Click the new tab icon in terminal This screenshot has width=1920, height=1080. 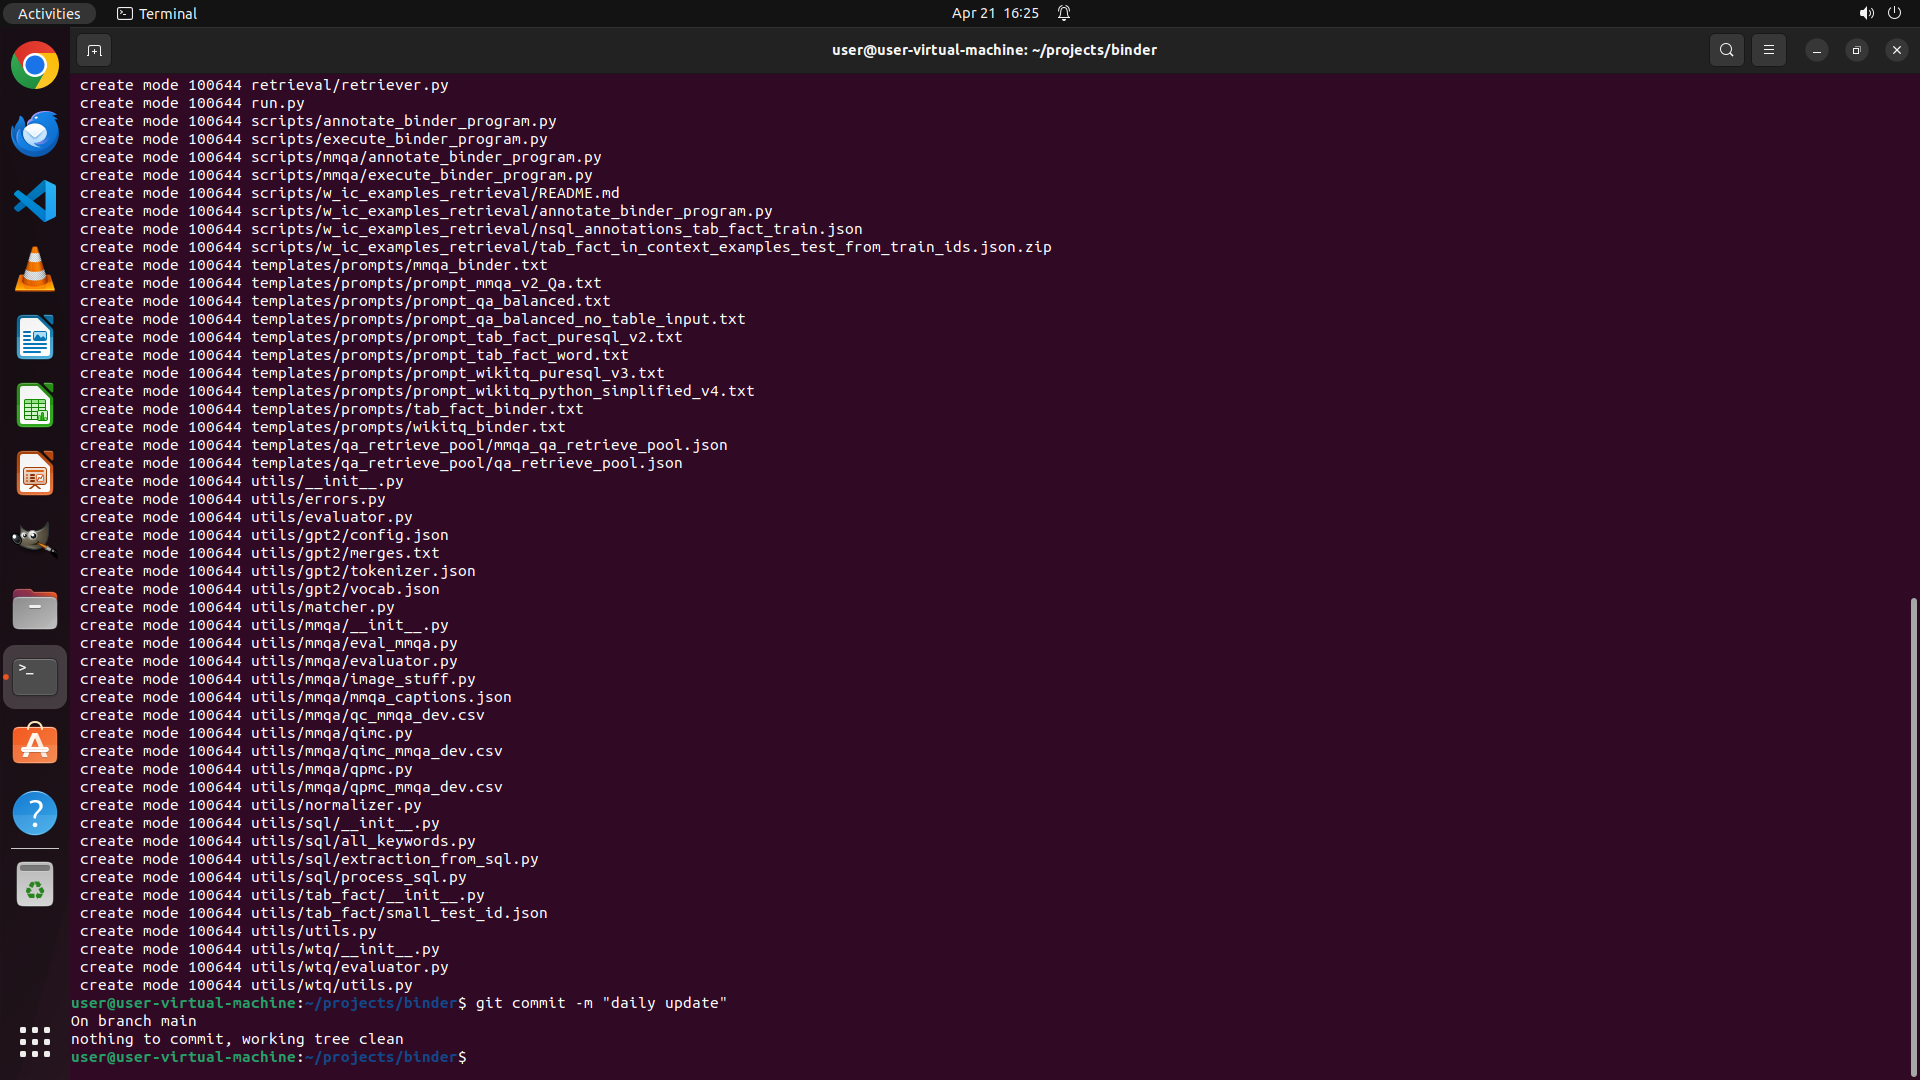[x=94, y=50]
